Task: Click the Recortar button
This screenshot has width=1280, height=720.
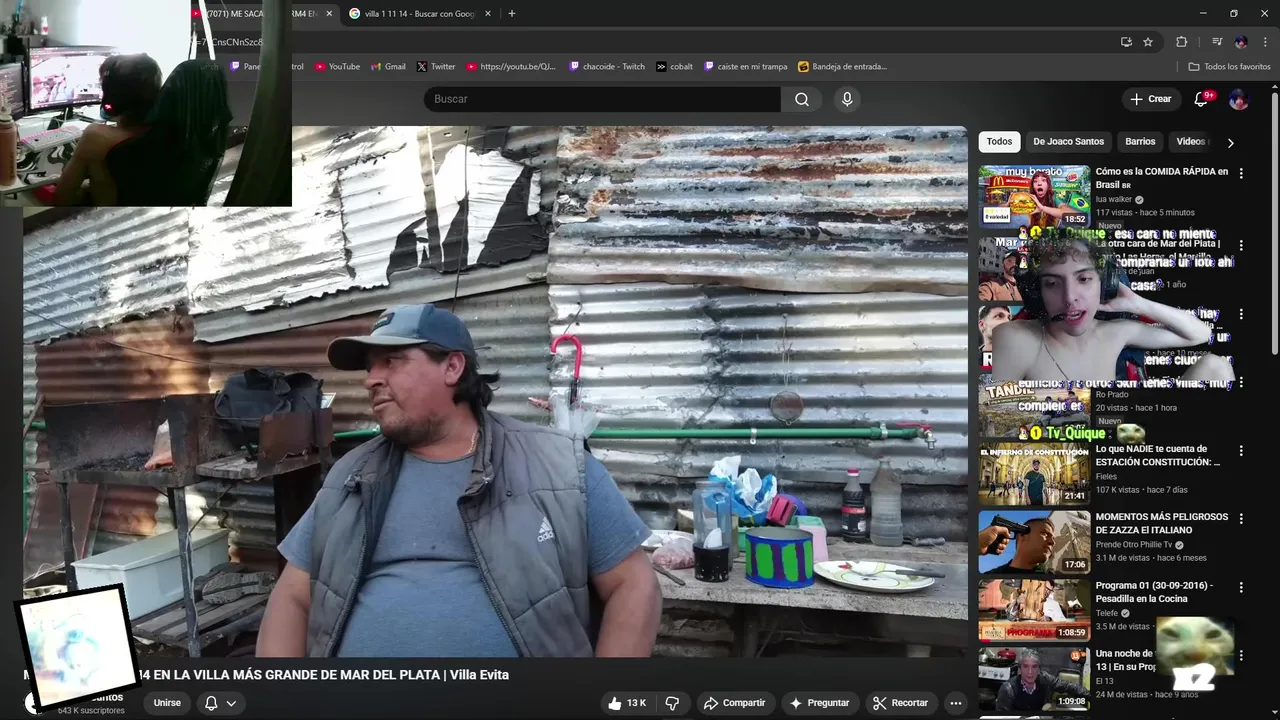Action: (900, 703)
